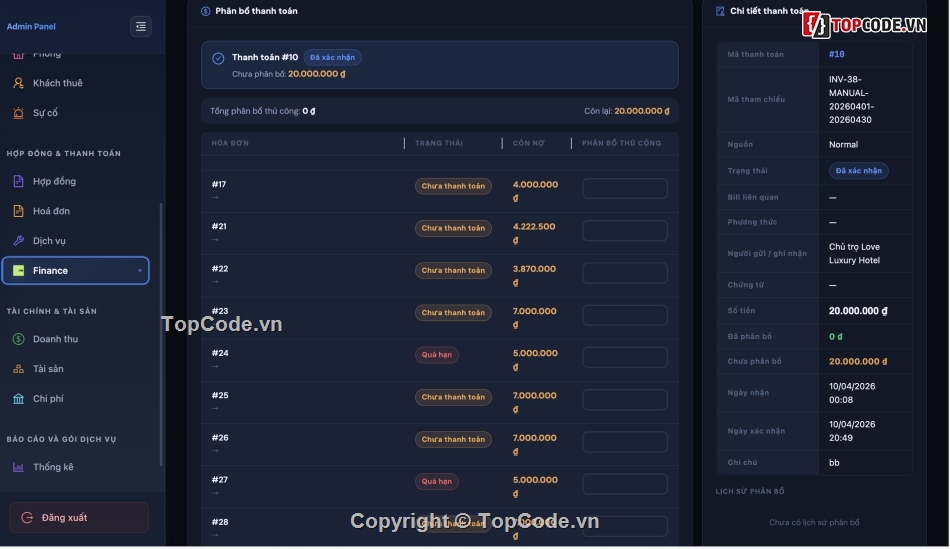Image resolution: width=950 pixels, height=549 pixels.
Task: Select the Dịch vụ menu item
Action: point(76,241)
